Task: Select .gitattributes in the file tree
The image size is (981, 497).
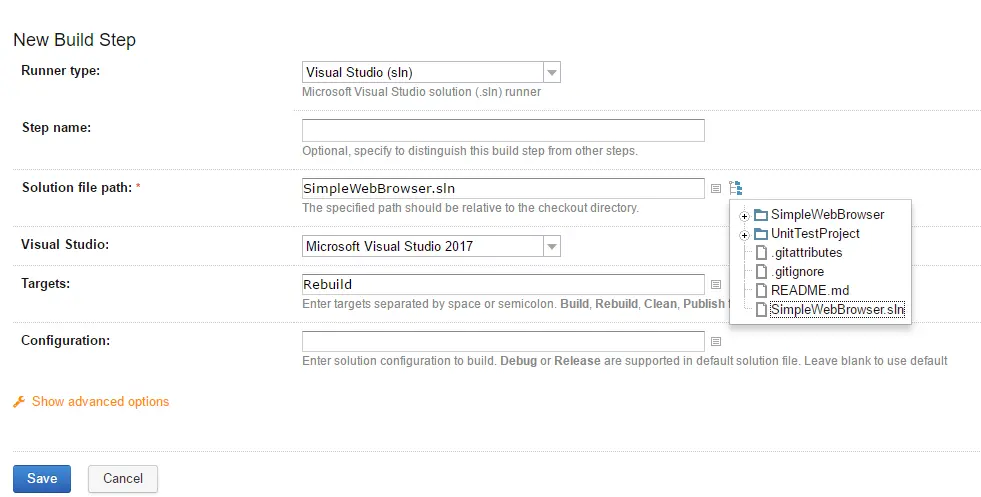Action: tap(806, 252)
